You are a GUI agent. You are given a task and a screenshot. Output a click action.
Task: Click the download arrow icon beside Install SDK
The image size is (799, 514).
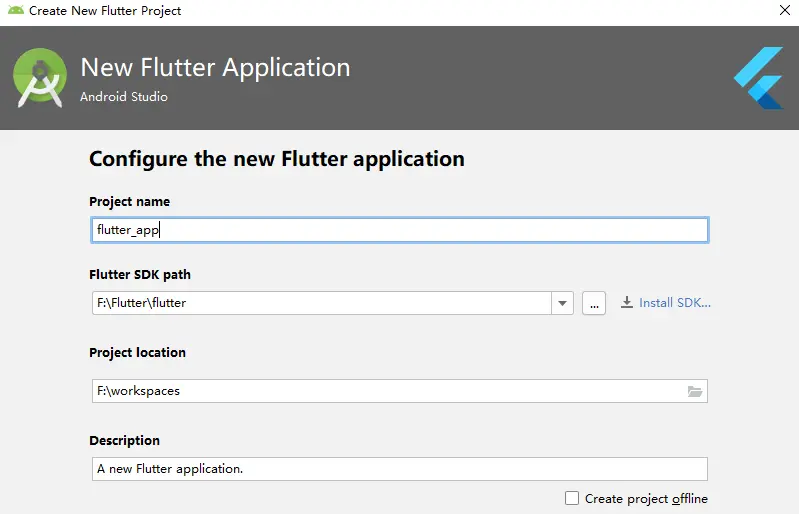[x=627, y=303]
